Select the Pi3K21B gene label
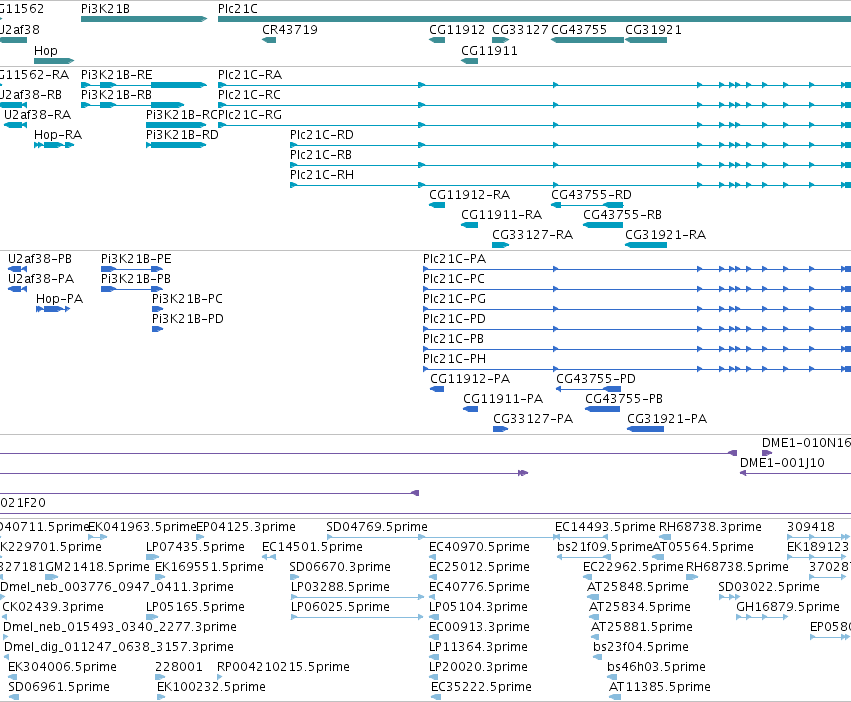 point(105,9)
